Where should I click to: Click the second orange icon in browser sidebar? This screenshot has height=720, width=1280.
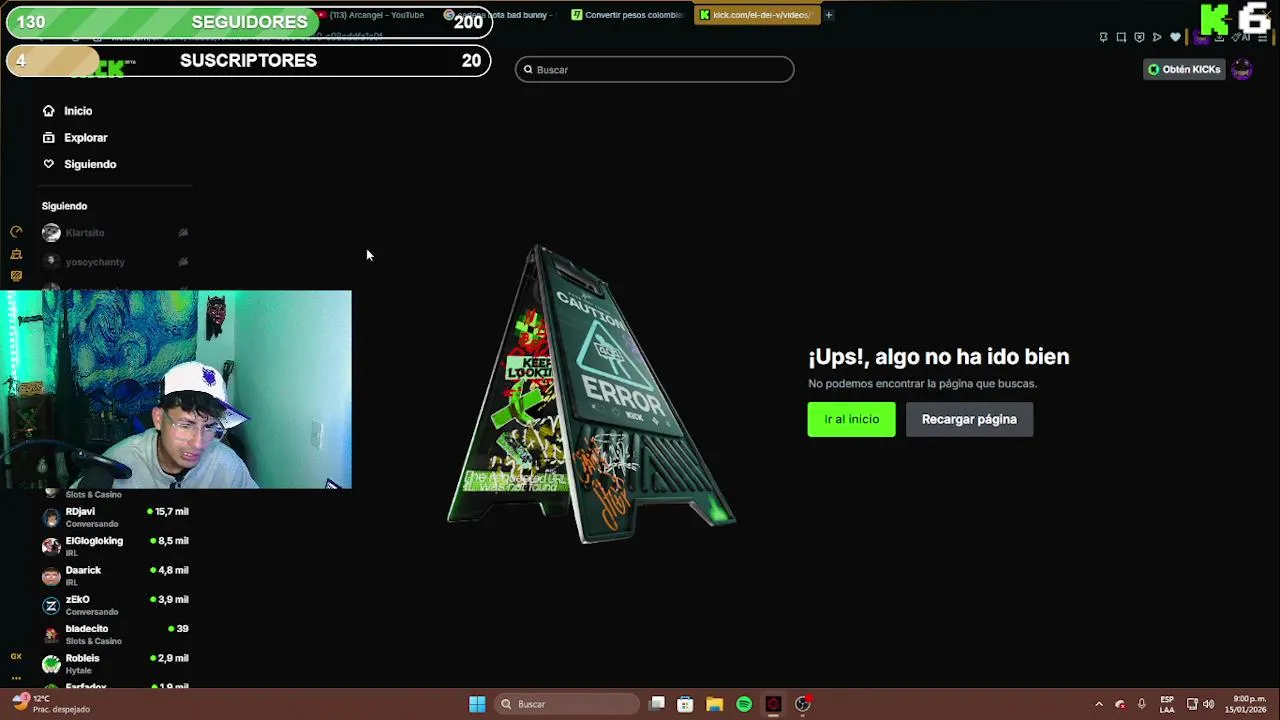coord(16,254)
